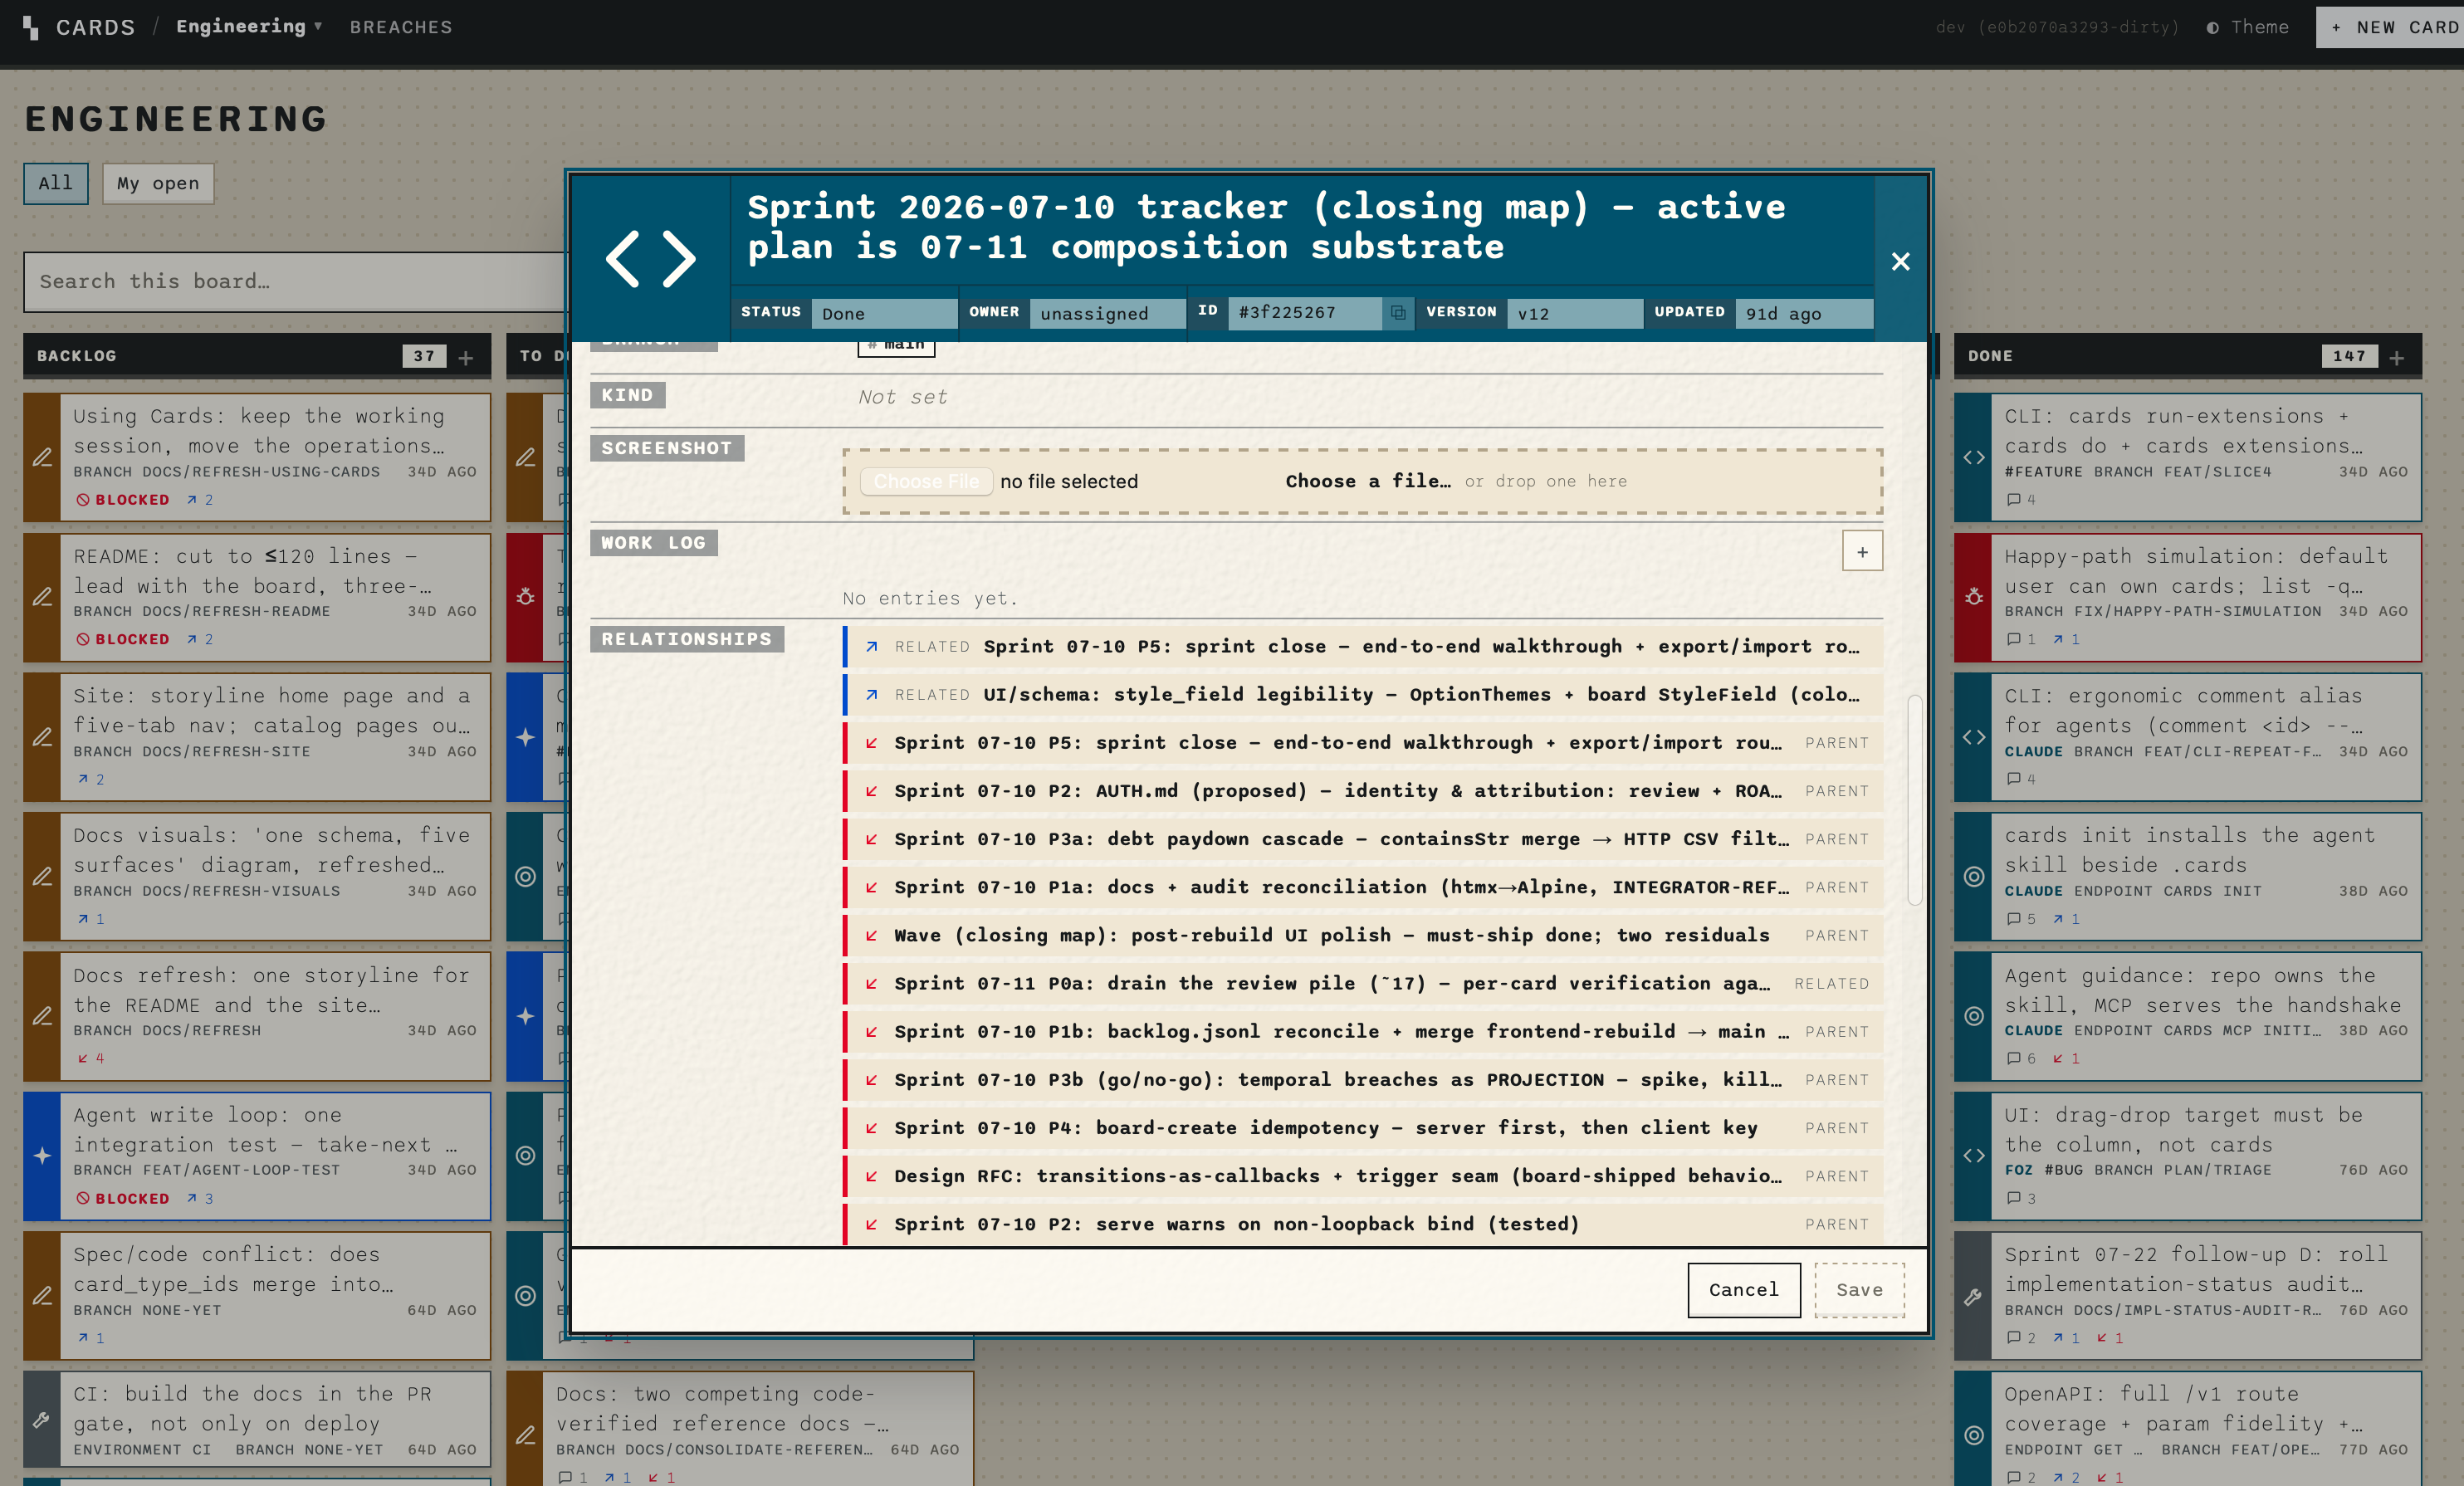Image resolution: width=2464 pixels, height=1486 pixels.
Task: Copy the card ID #3f225267
Action: (1397, 313)
